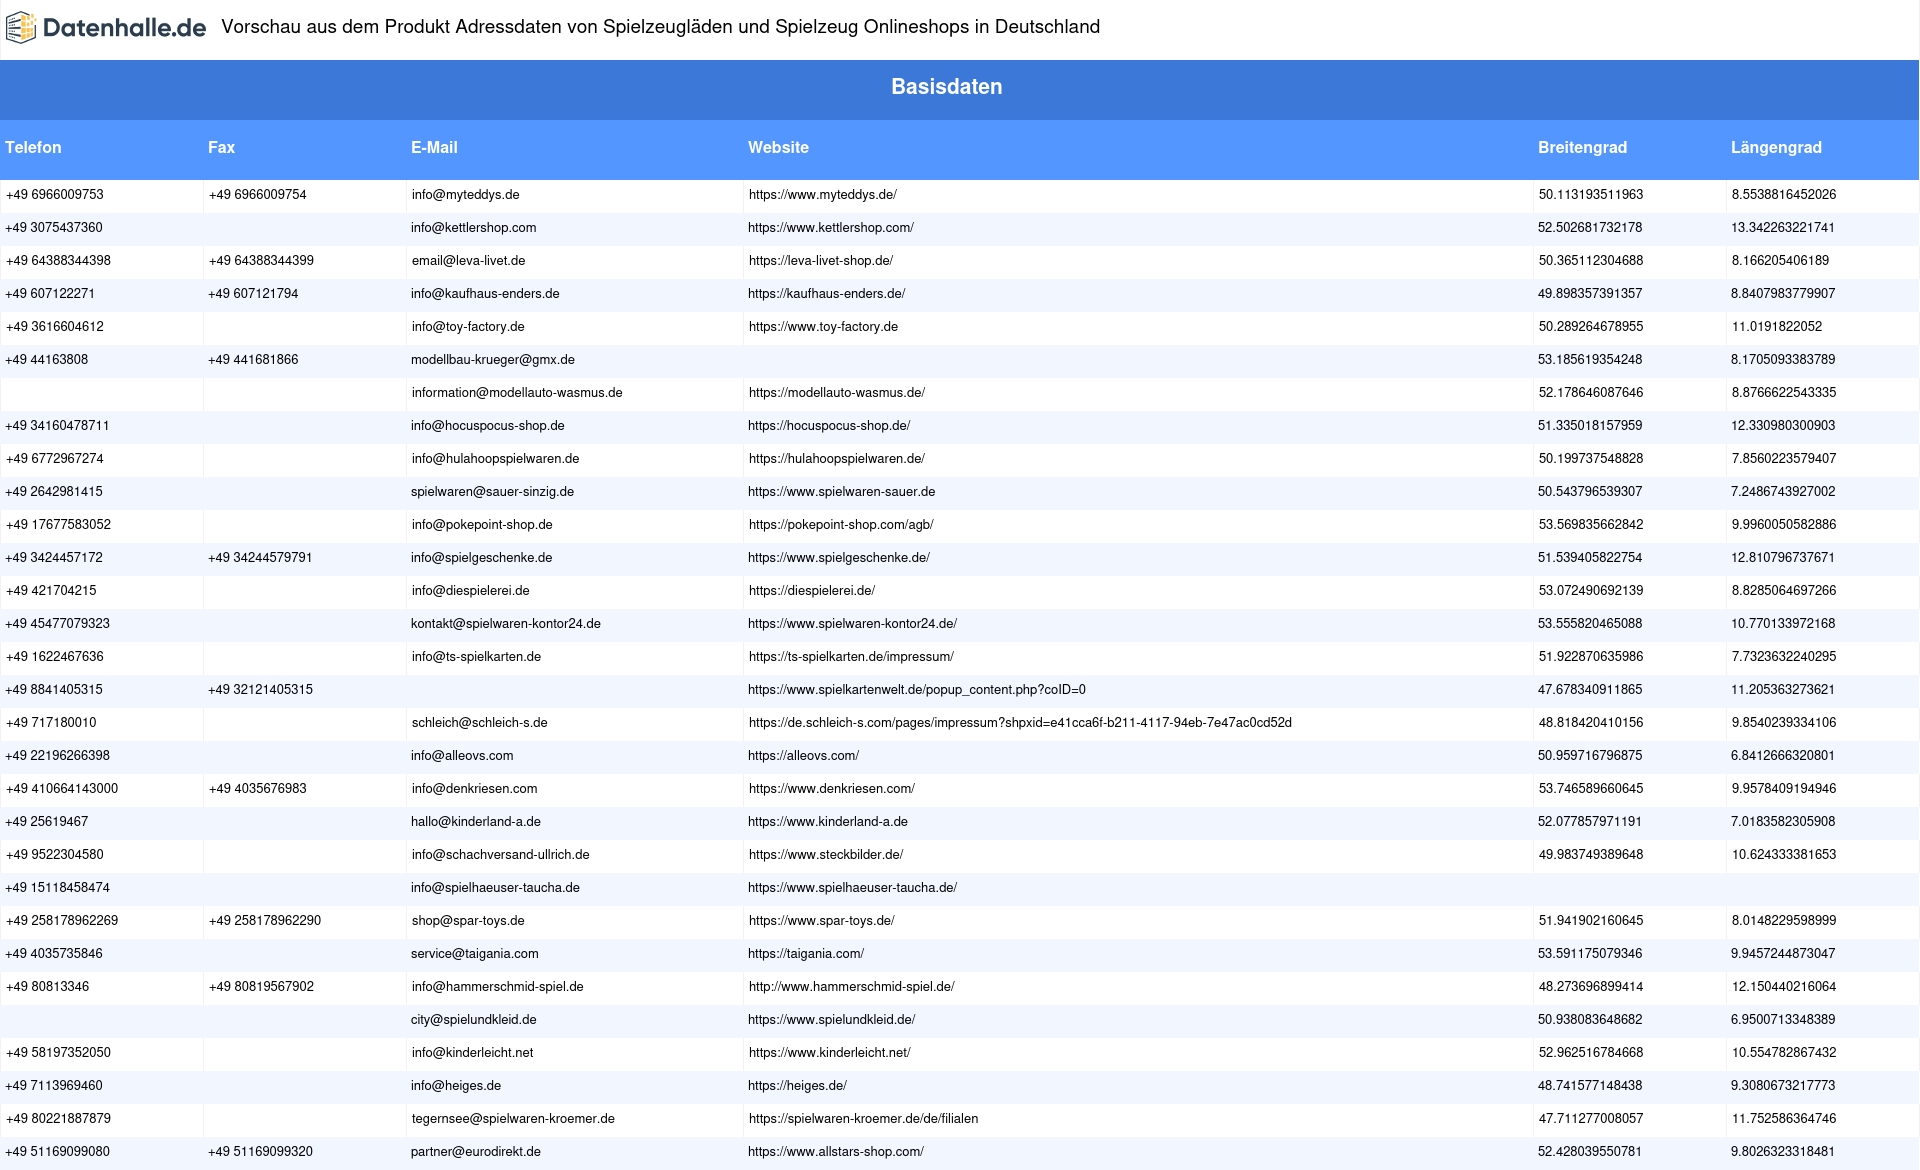Image resolution: width=1920 pixels, height=1170 pixels.
Task: Open https://diespielerei.de/ website cell
Action: point(812,591)
